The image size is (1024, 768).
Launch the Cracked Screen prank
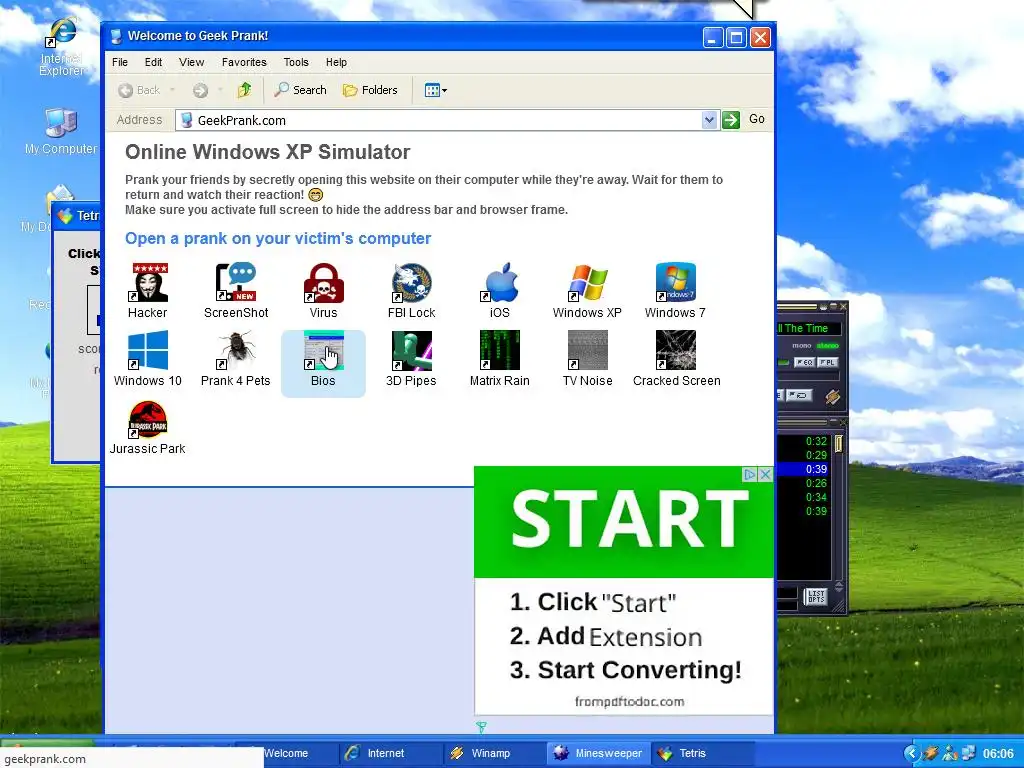(x=677, y=359)
